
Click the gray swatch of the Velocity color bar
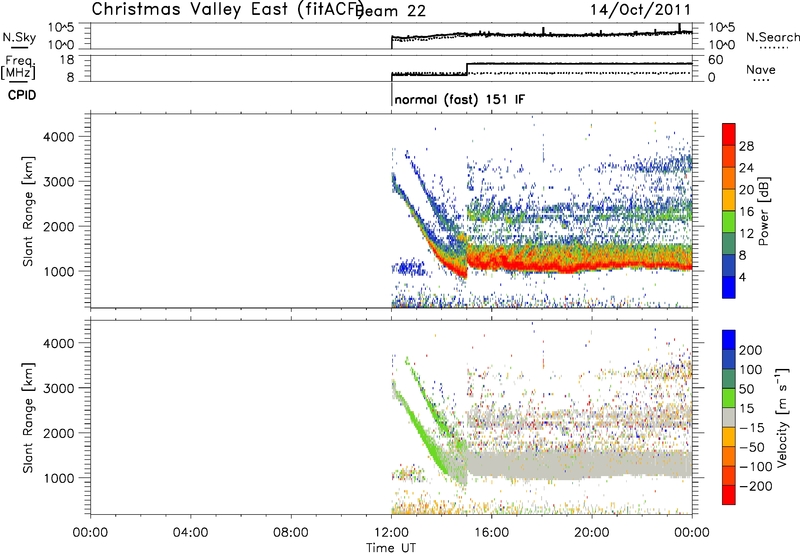pyautogui.click(x=729, y=417)
